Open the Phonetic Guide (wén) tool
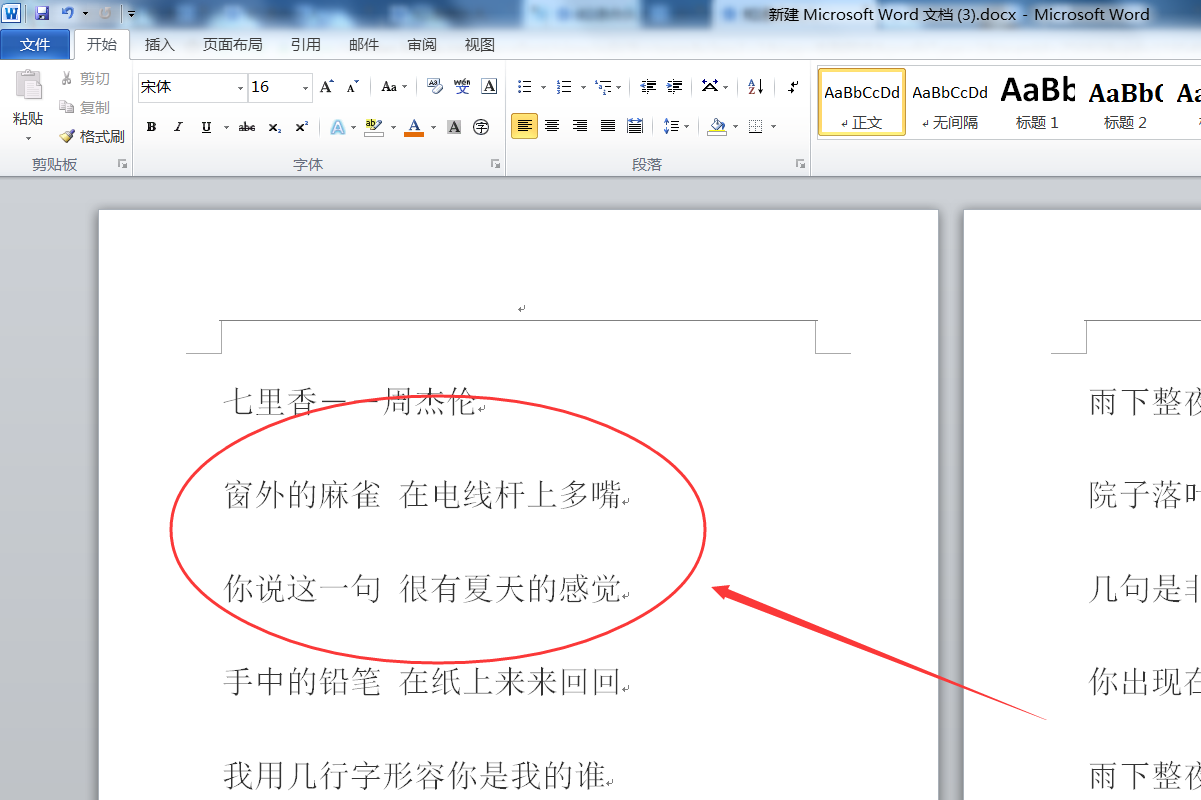 tap(461, 87)
